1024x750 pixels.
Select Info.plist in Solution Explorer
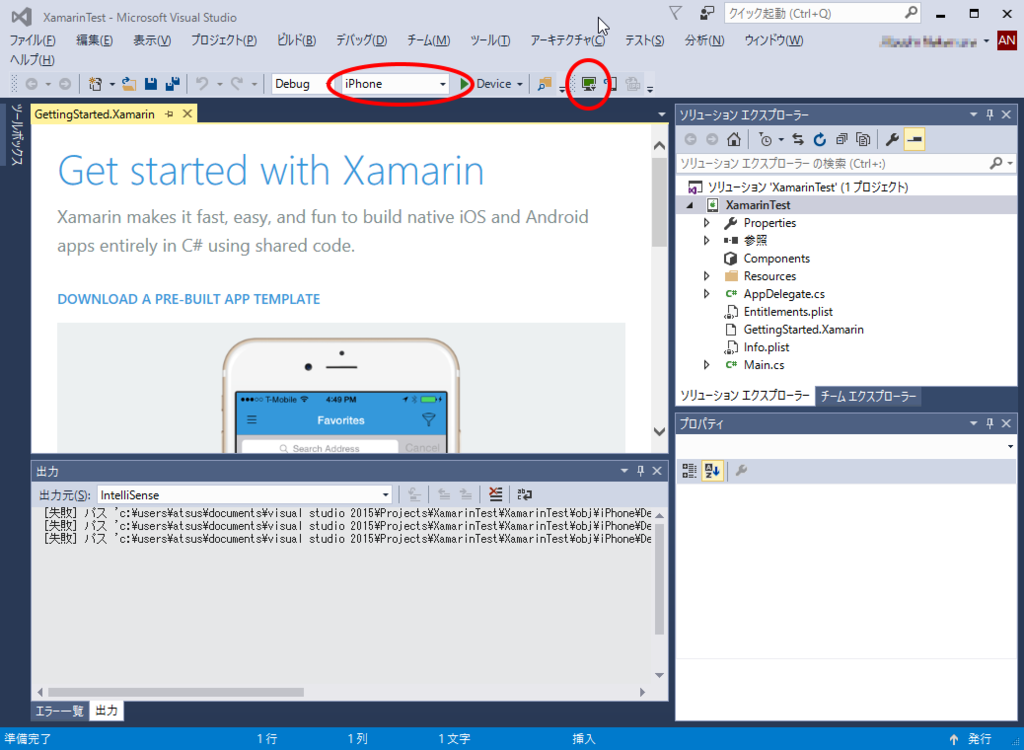tap(766, 347)
